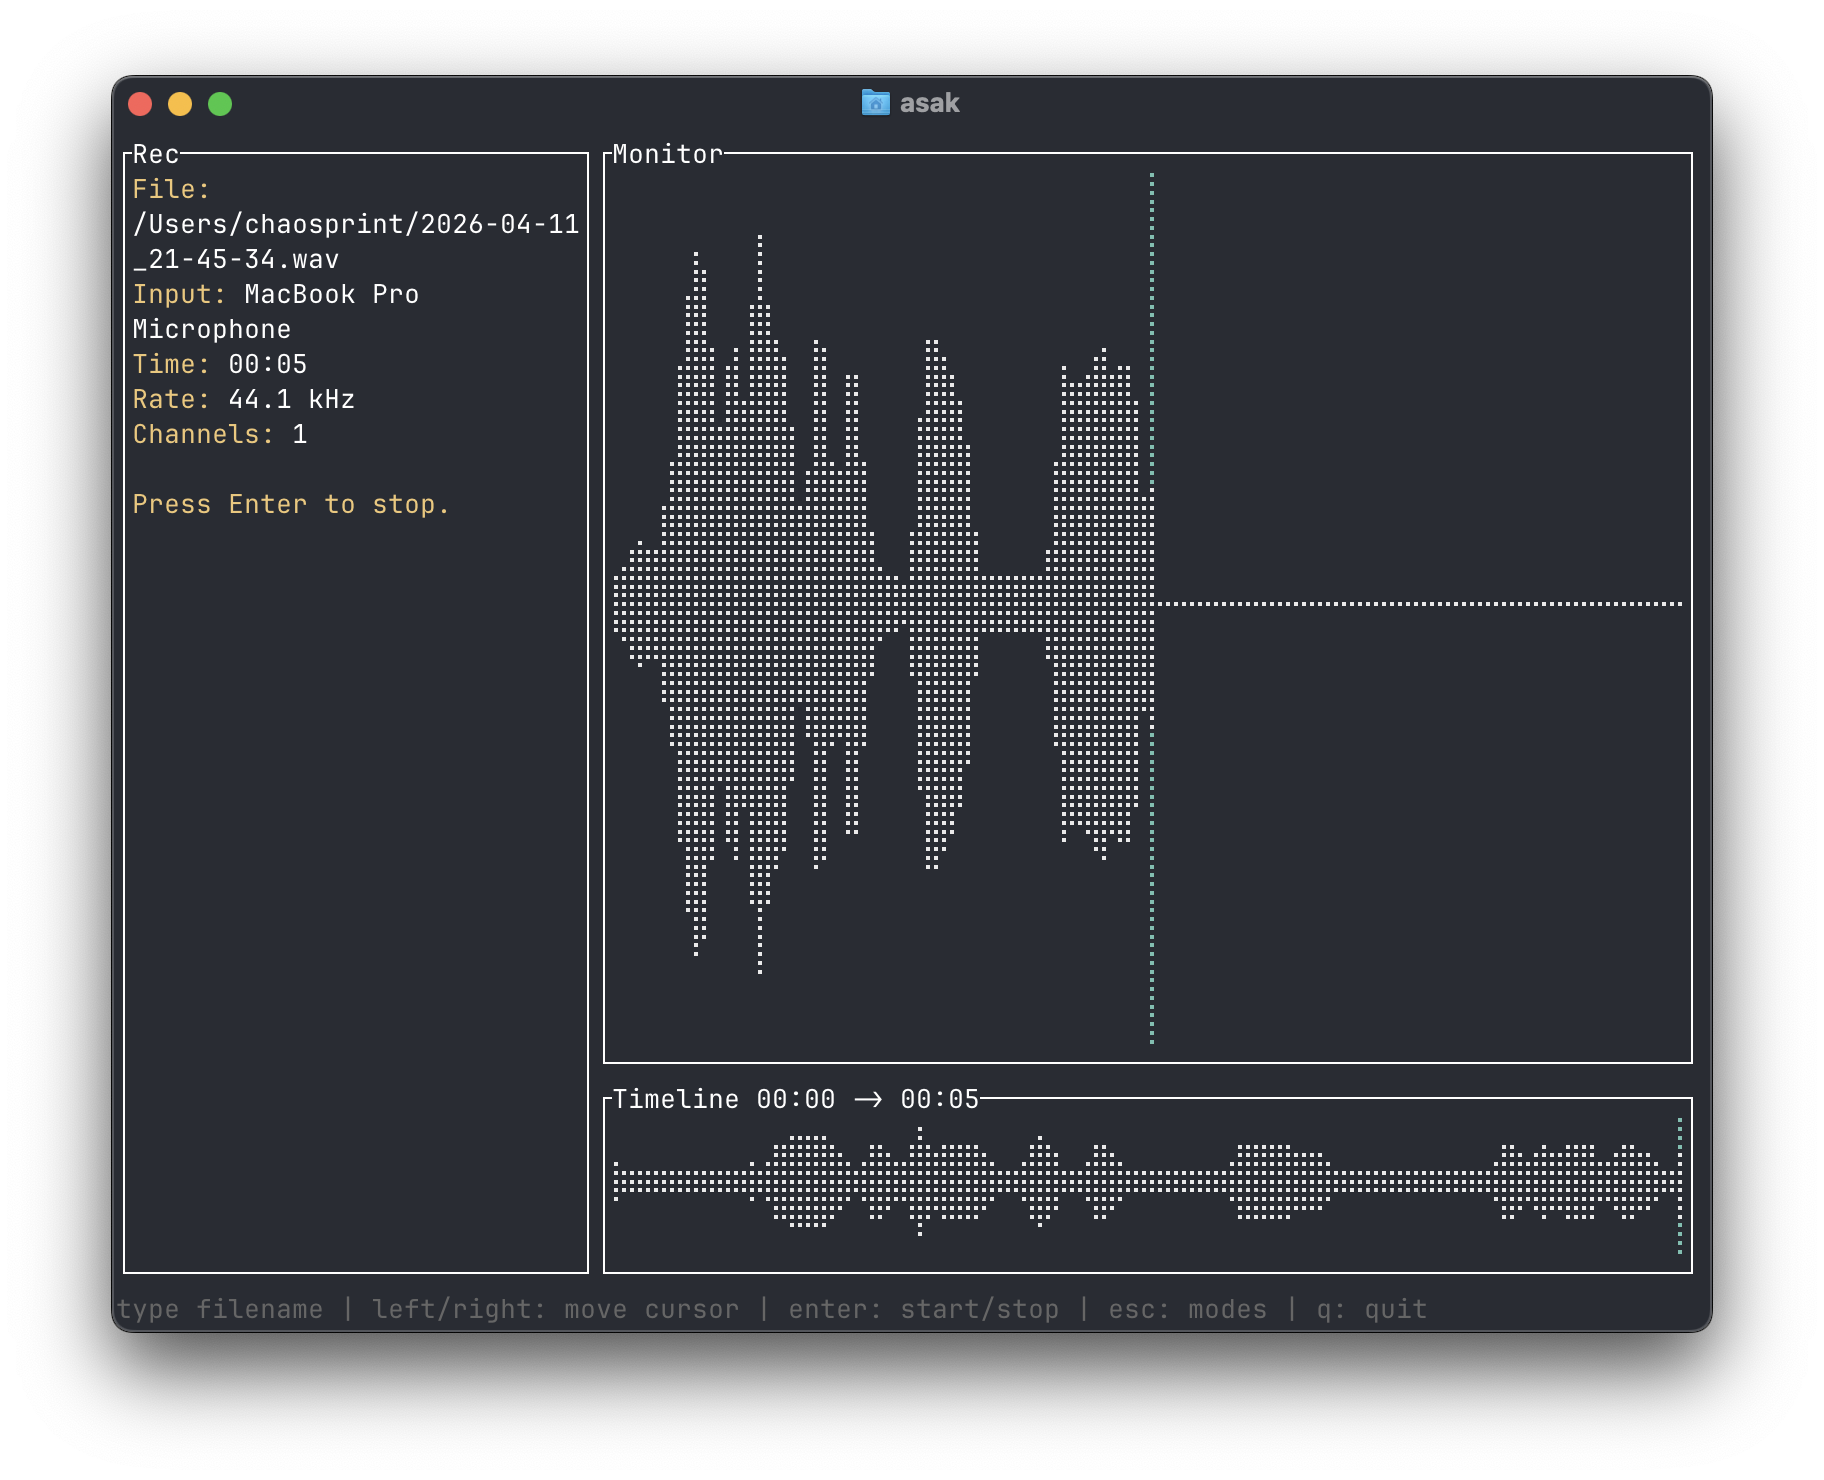Viewport: 1824px width, 1480px height.
Task: Select the Monitor panel header
Action: point(667,154)
